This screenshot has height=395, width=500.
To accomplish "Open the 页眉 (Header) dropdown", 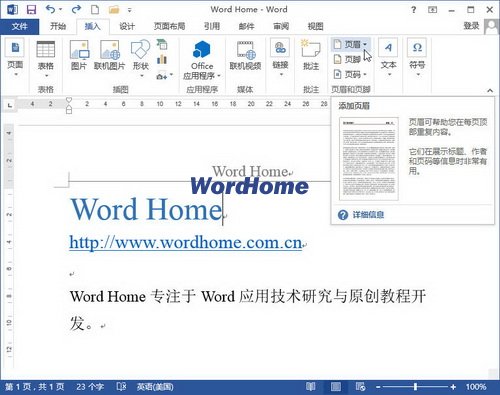I will tap(351, 44).
